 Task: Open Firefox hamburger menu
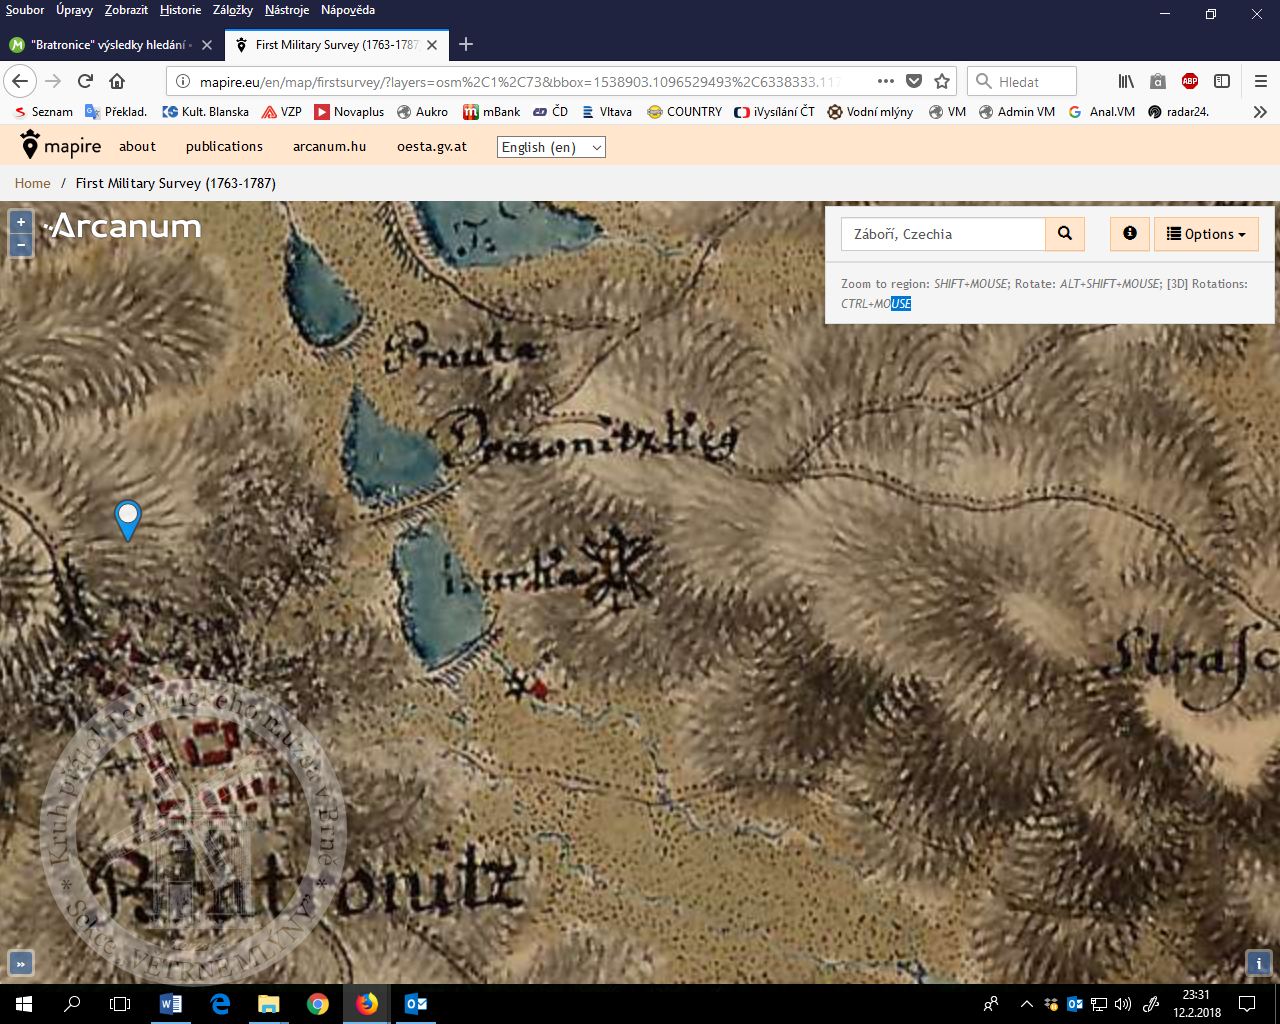pos(1260,81)
